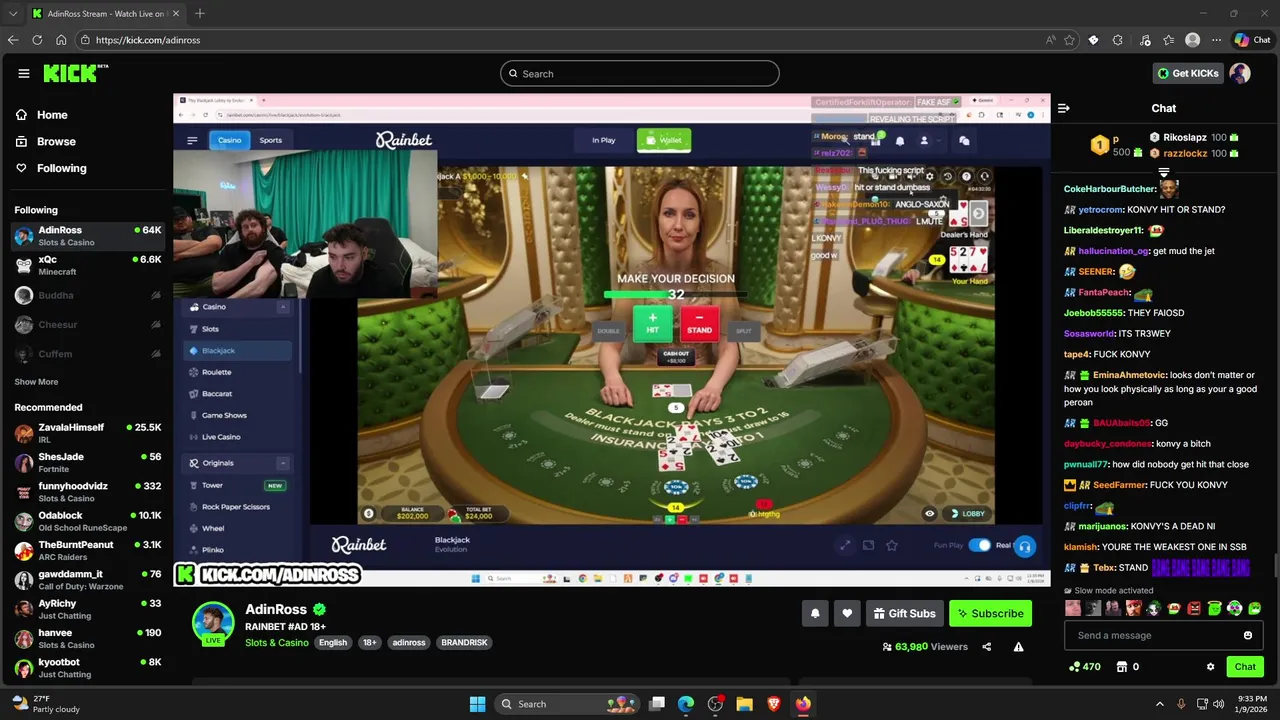Open the Copilot Chat button in browser
Screen dimensions: 1280x720
[1252, 40]
